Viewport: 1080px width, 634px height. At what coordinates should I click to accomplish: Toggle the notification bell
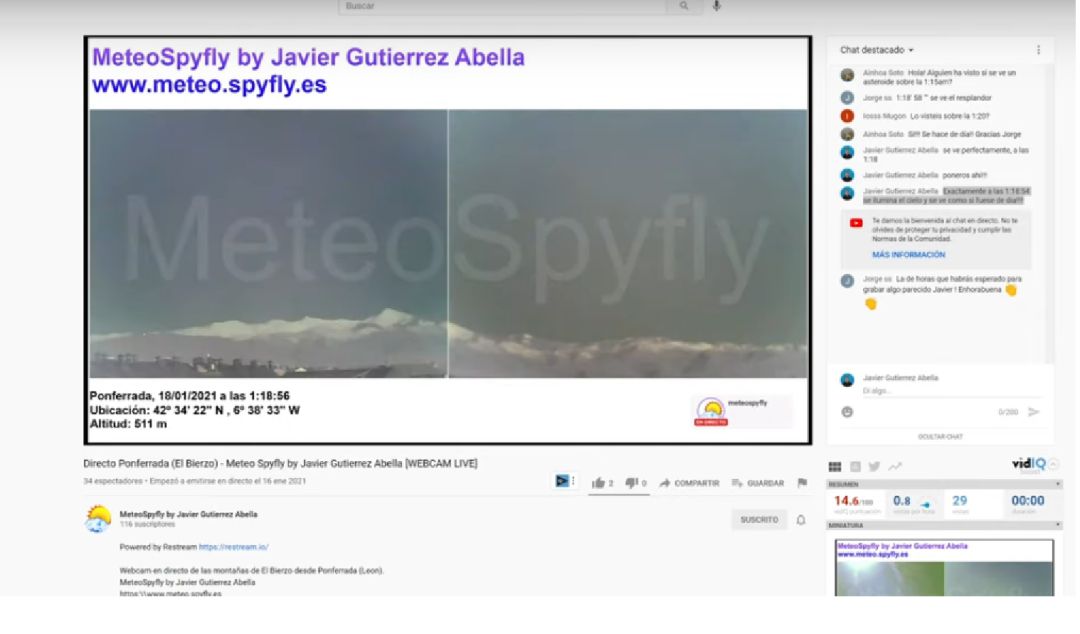tap(800, 520)
